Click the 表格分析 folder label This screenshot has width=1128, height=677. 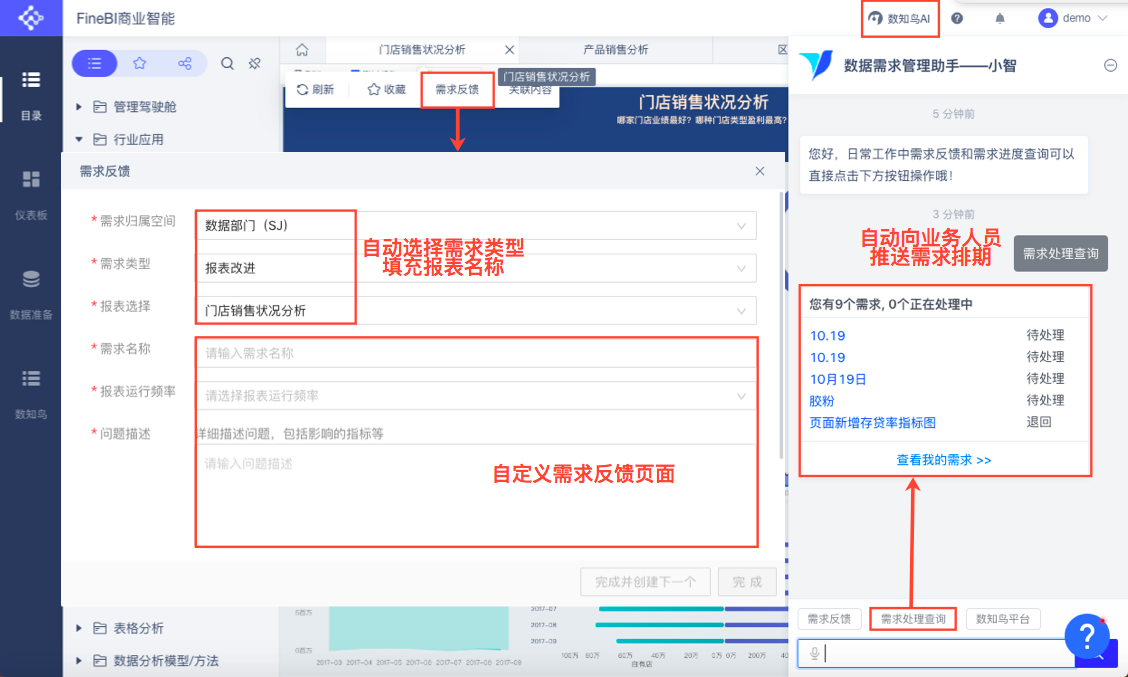138,628
